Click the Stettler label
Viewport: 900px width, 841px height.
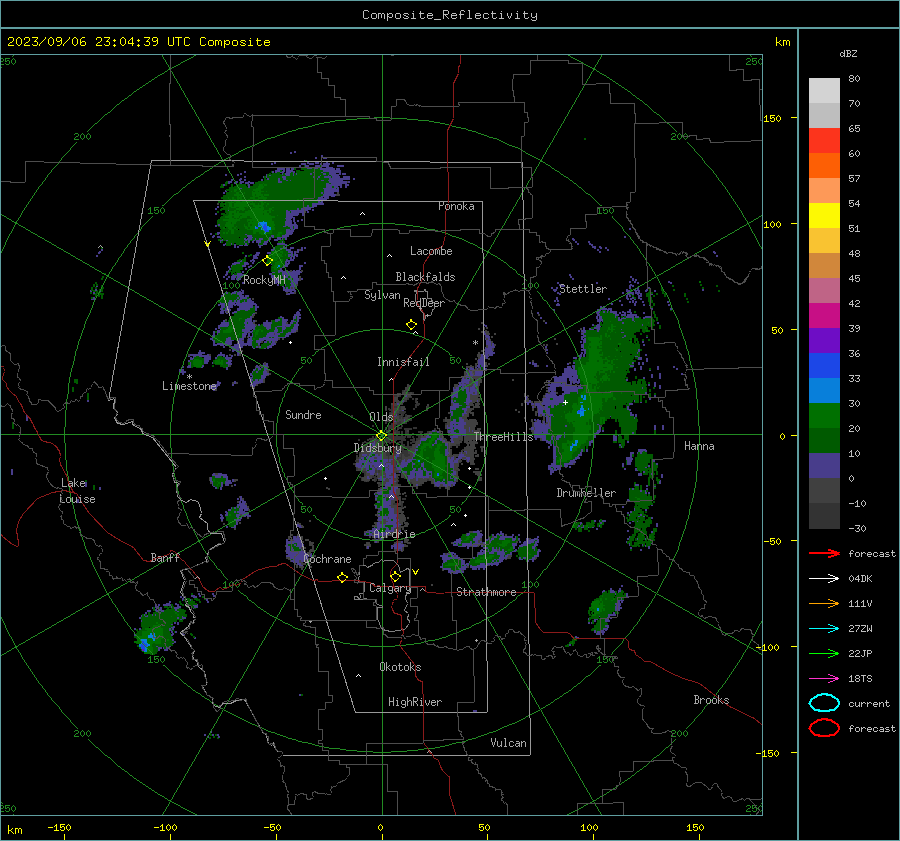(583, 289)
